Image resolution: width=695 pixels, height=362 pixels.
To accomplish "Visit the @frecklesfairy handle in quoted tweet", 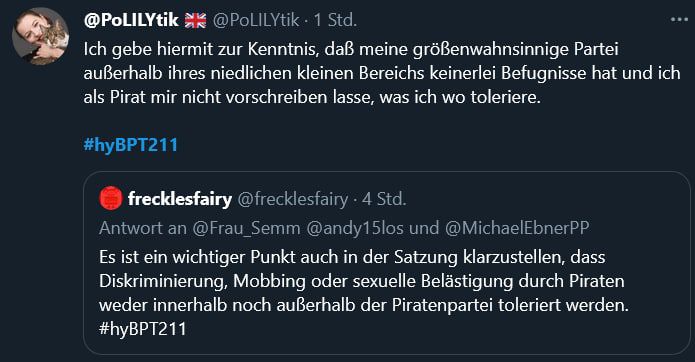I will click(x=293, y=199).
